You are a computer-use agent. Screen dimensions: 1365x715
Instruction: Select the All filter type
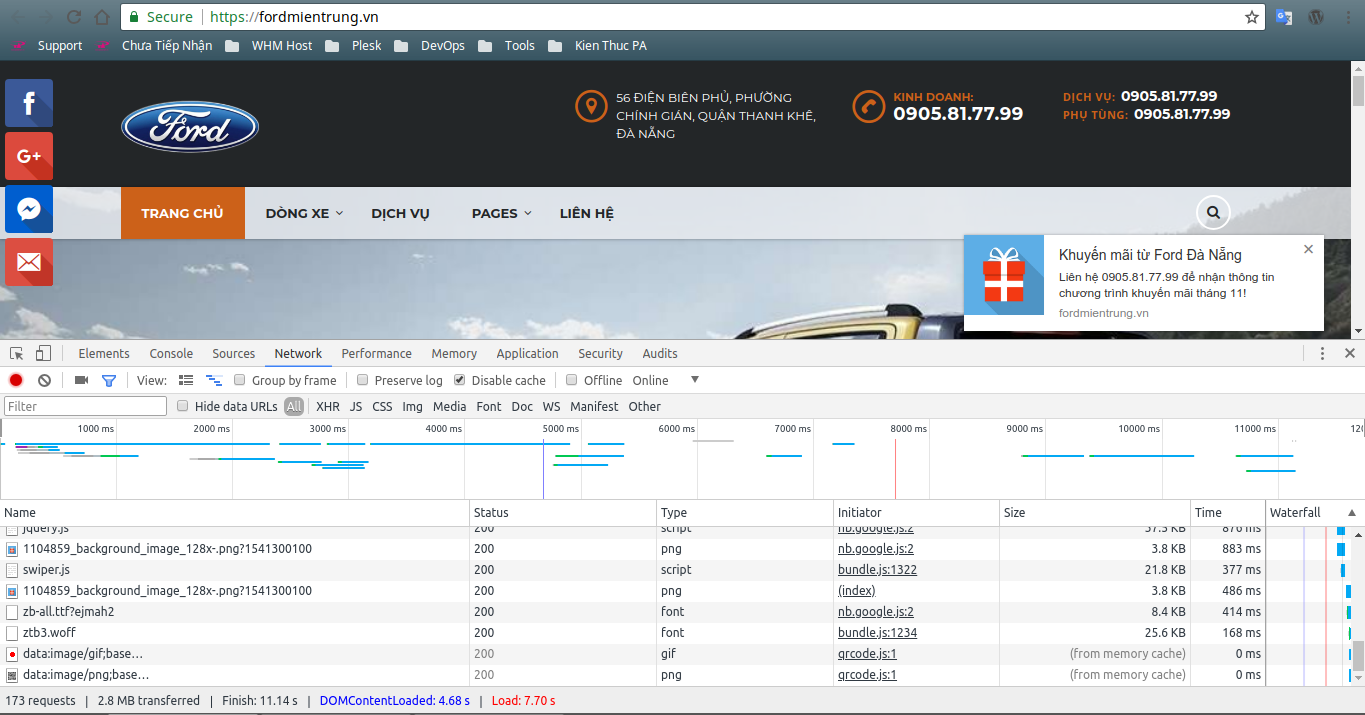(x=294, y=406)
